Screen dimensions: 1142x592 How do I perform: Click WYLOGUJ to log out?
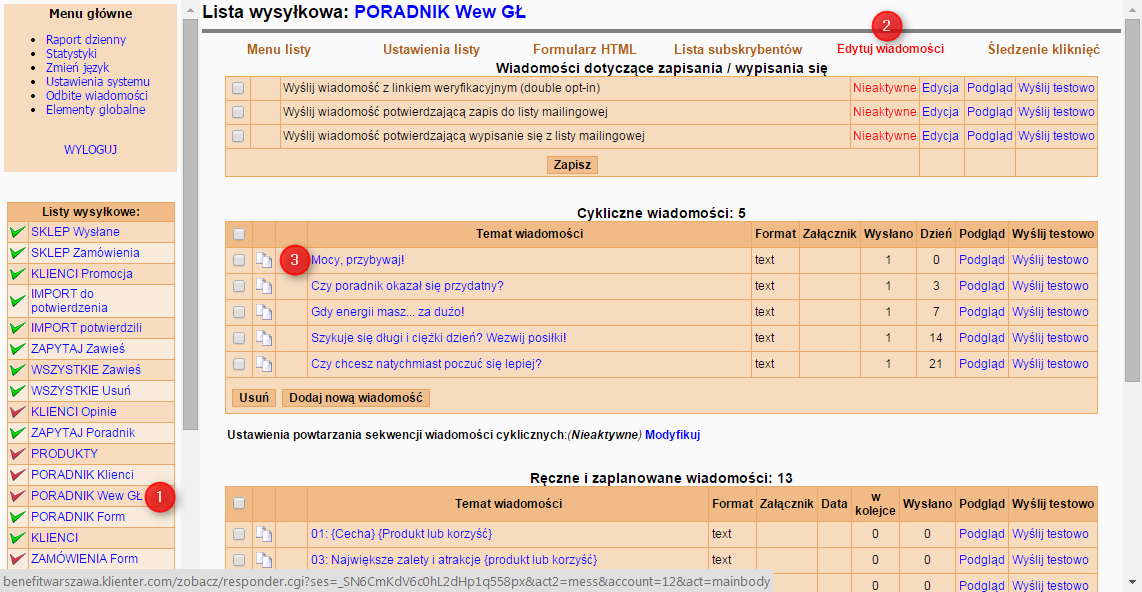[x=90, y=149]
